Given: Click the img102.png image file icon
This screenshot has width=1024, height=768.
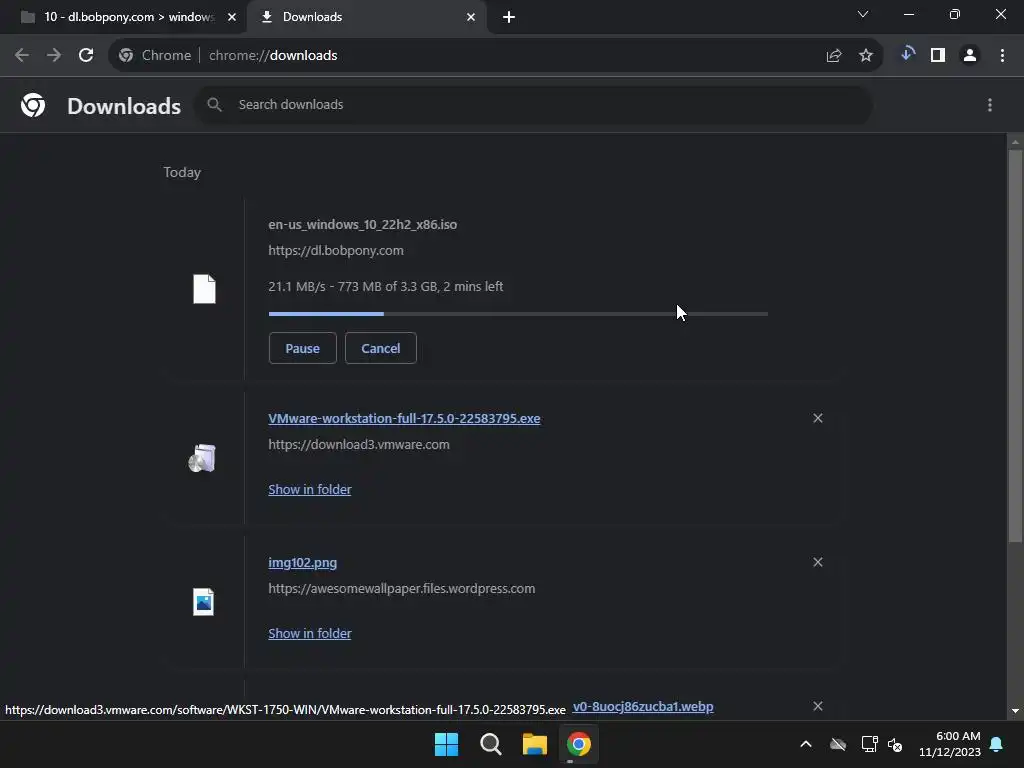Looking at the screenshot, I should tap(203, 602).
